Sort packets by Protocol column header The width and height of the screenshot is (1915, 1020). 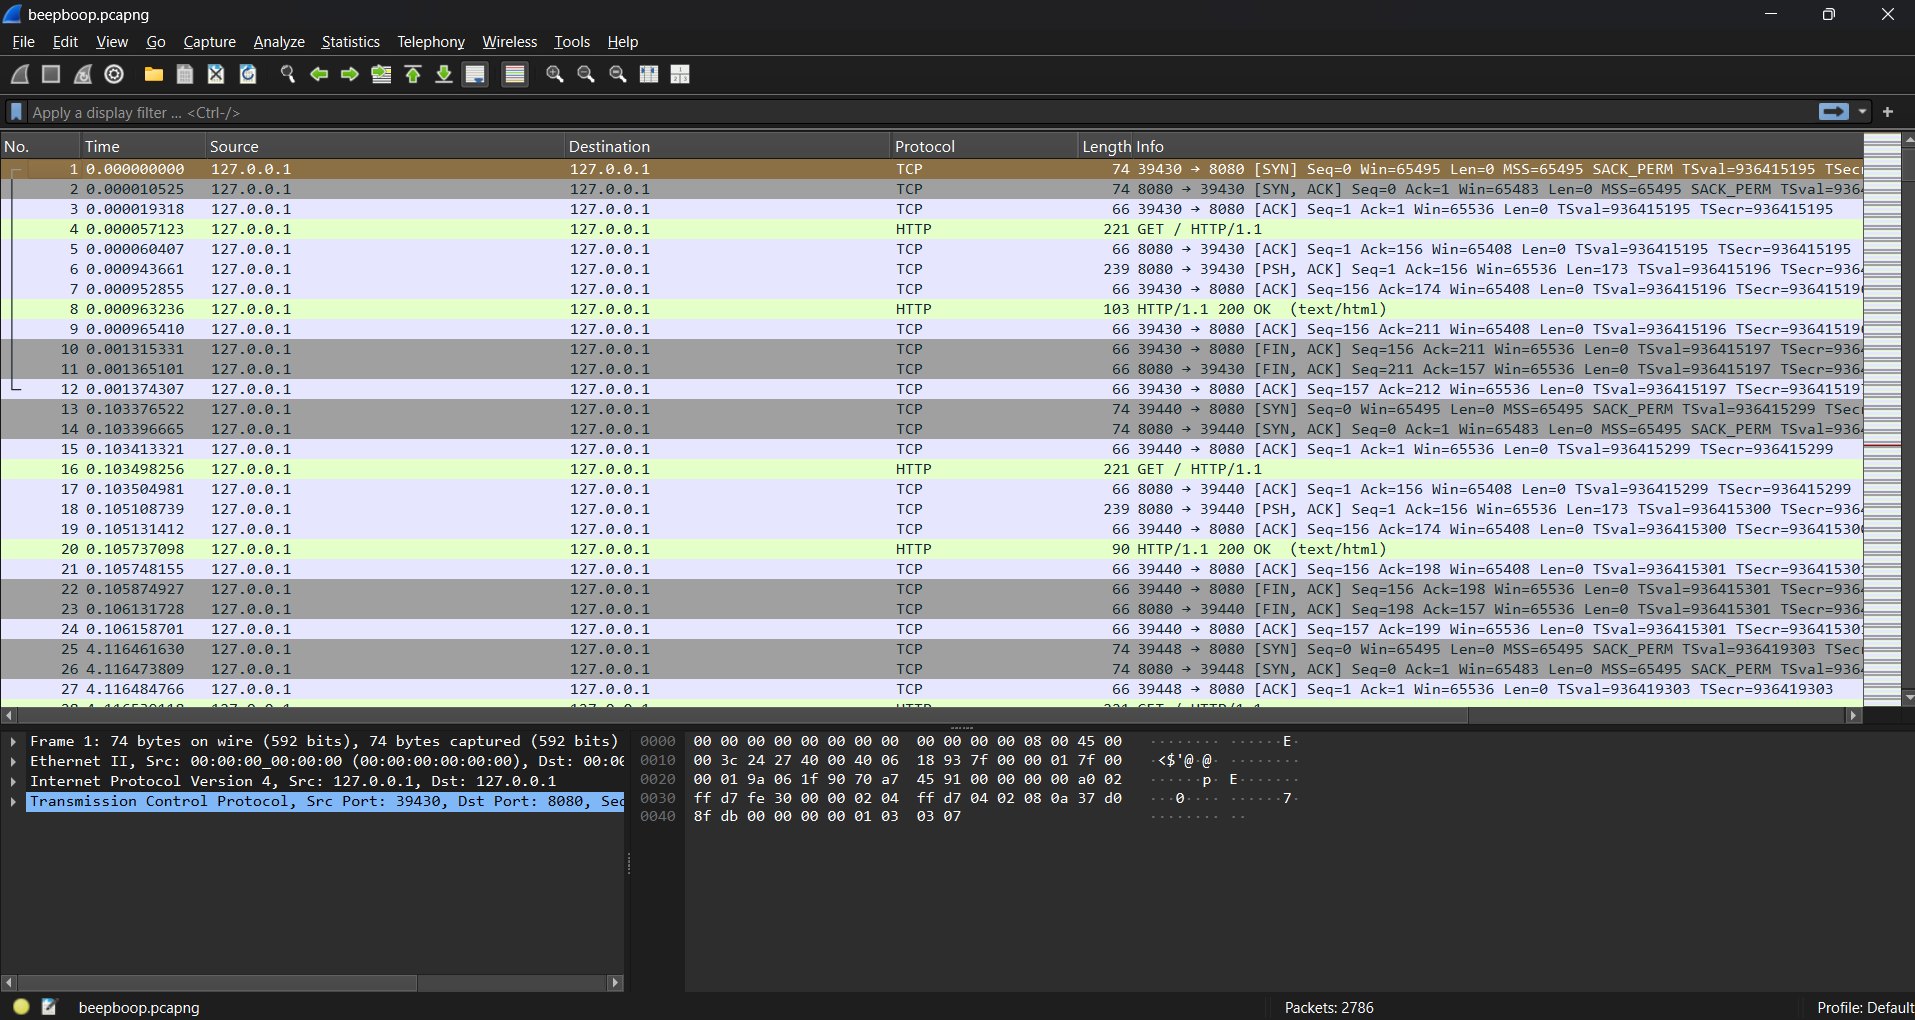924,146
